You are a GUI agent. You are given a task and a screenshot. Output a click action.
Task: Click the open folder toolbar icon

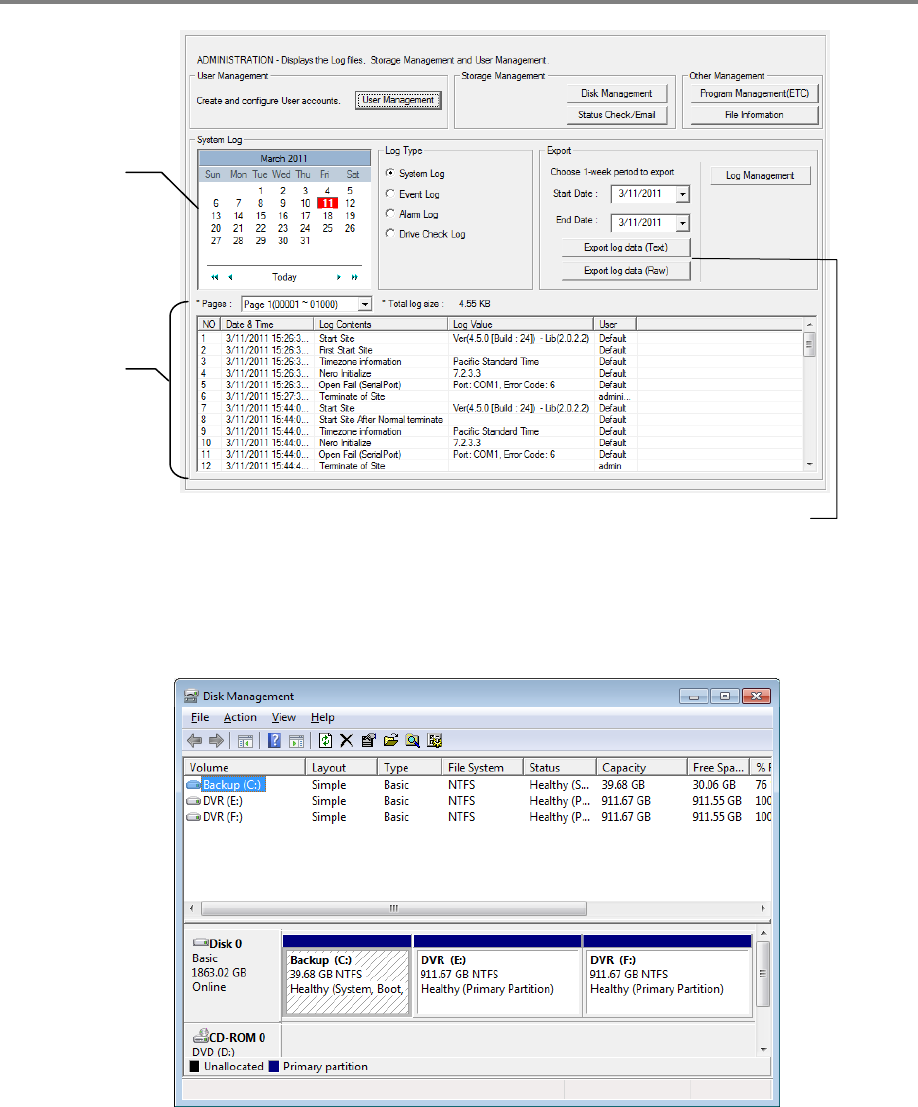tap(390, 741)
